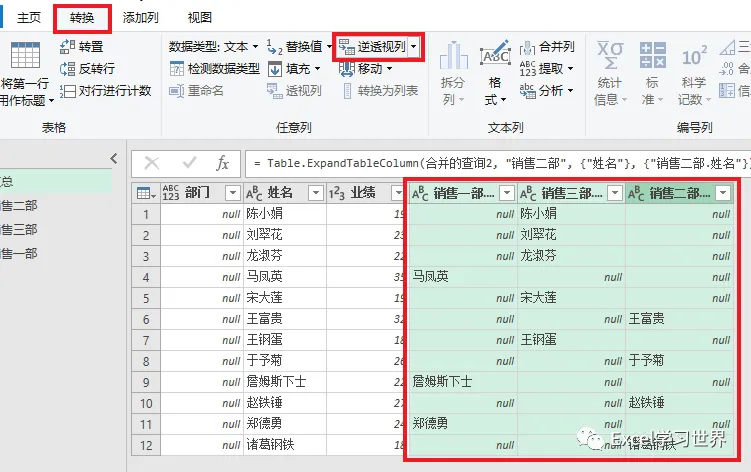Click the 填充 fill icon

coord(275,69)
